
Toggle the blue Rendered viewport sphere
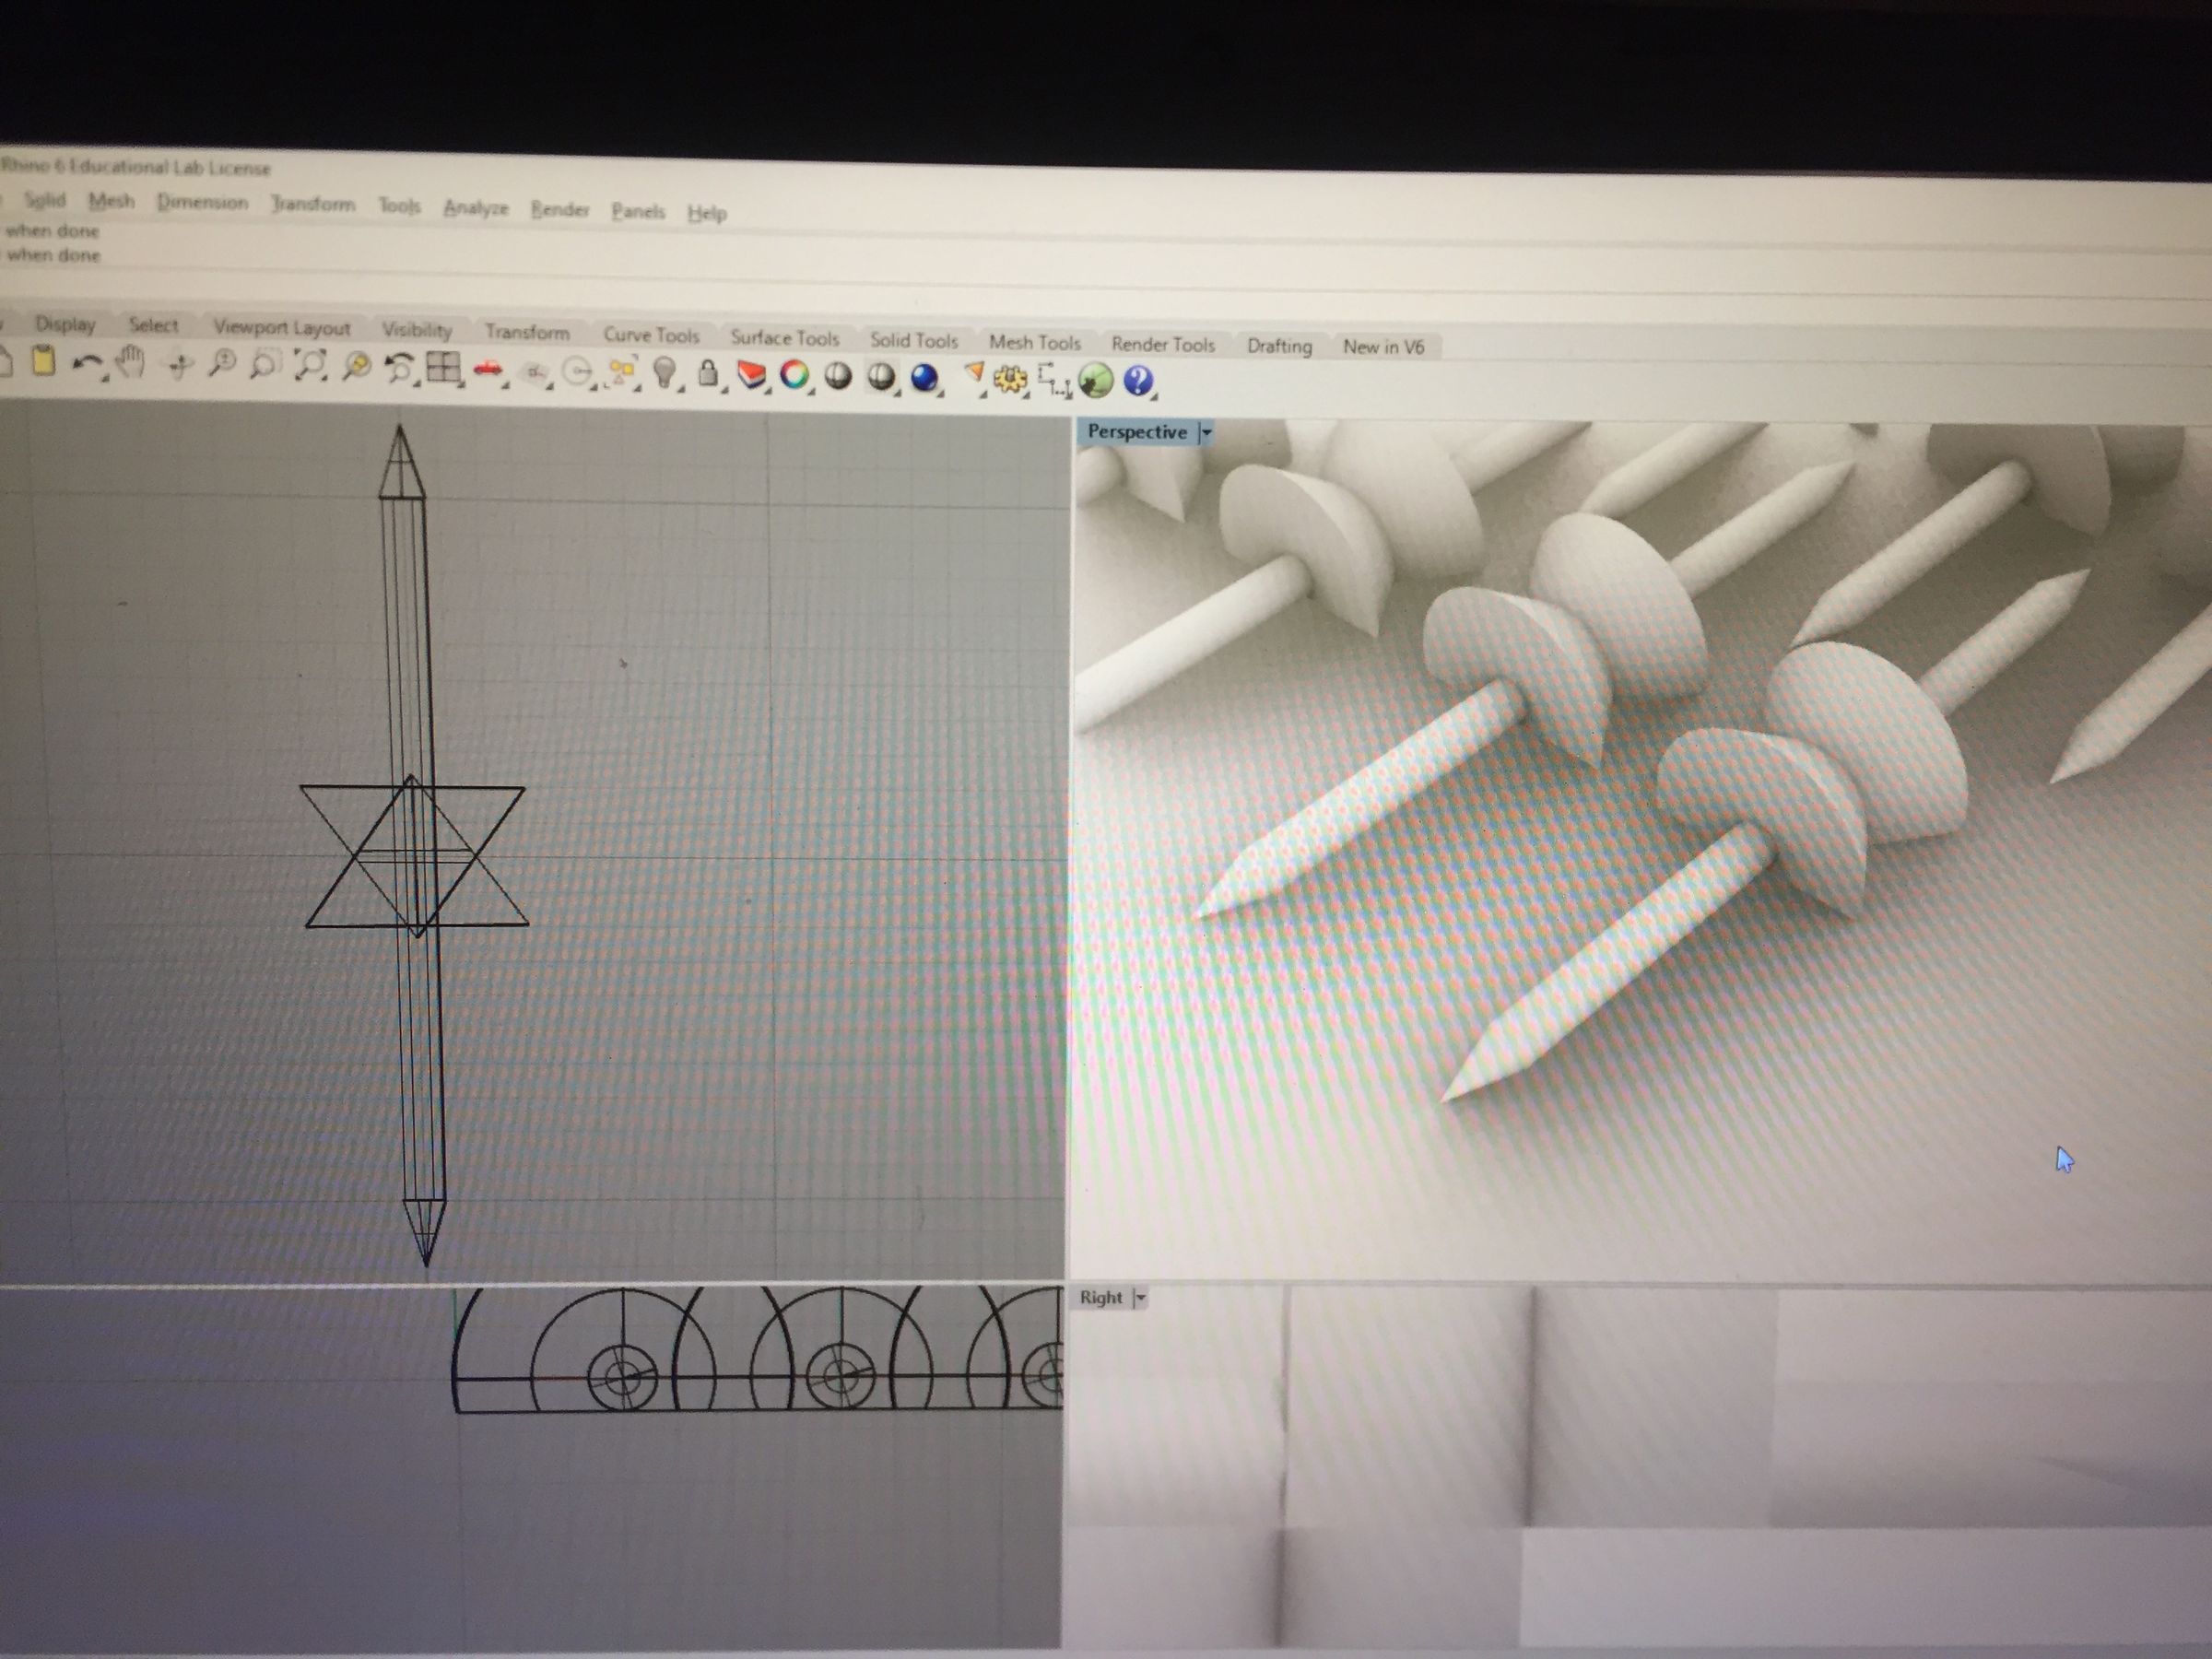[x=924, y=377]
